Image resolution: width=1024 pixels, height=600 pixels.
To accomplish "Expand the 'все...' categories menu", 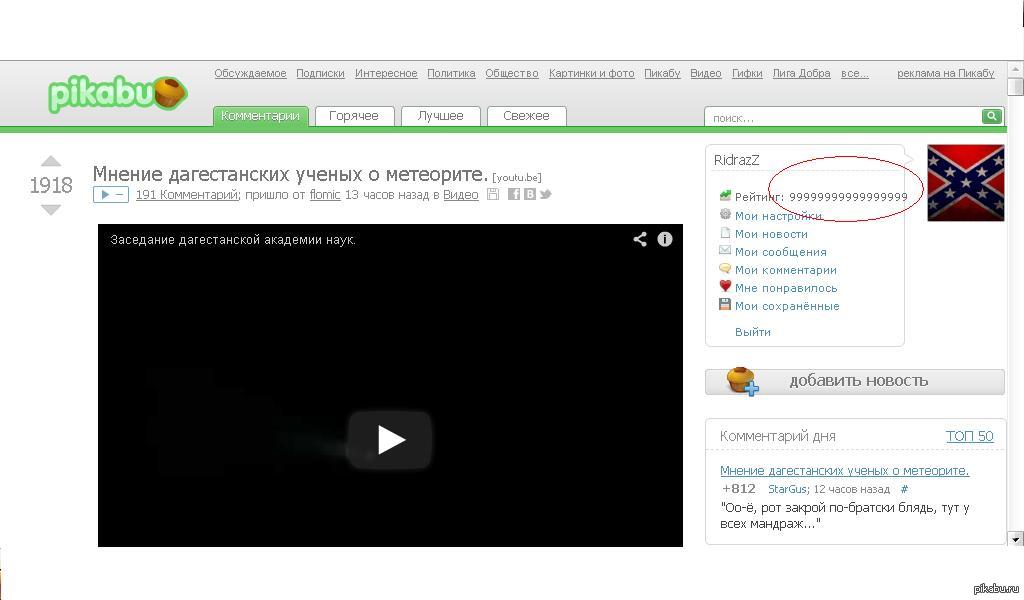I will point(854,73).
